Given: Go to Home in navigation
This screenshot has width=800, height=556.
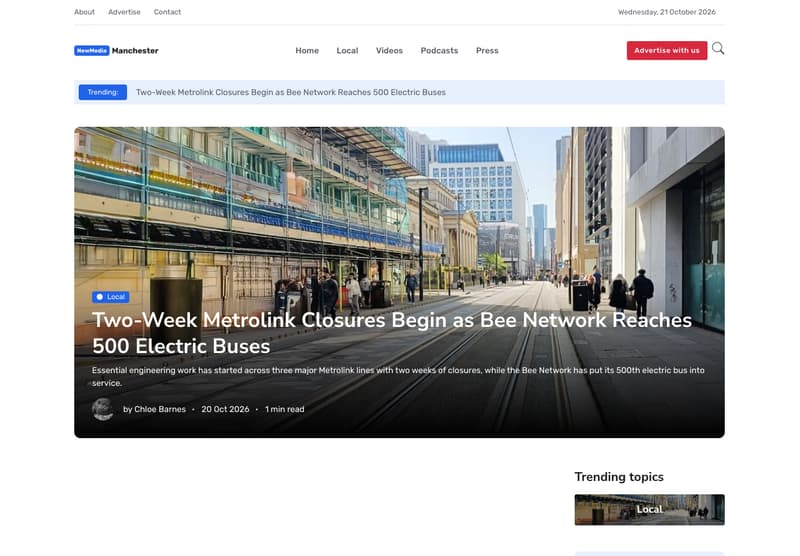Looking at the screenshot, I should point(307,50).
